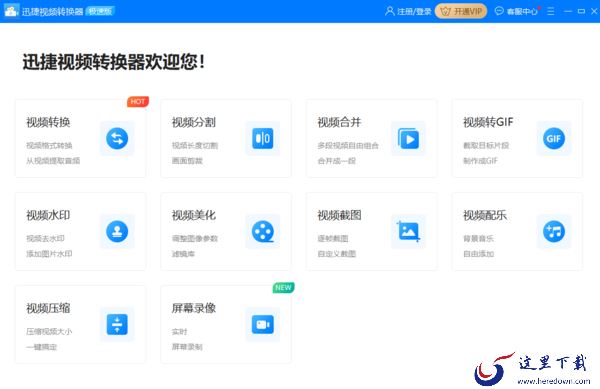Click the 视频水印 card title
The width and height of the screenshot is (600, 389).
48,215
